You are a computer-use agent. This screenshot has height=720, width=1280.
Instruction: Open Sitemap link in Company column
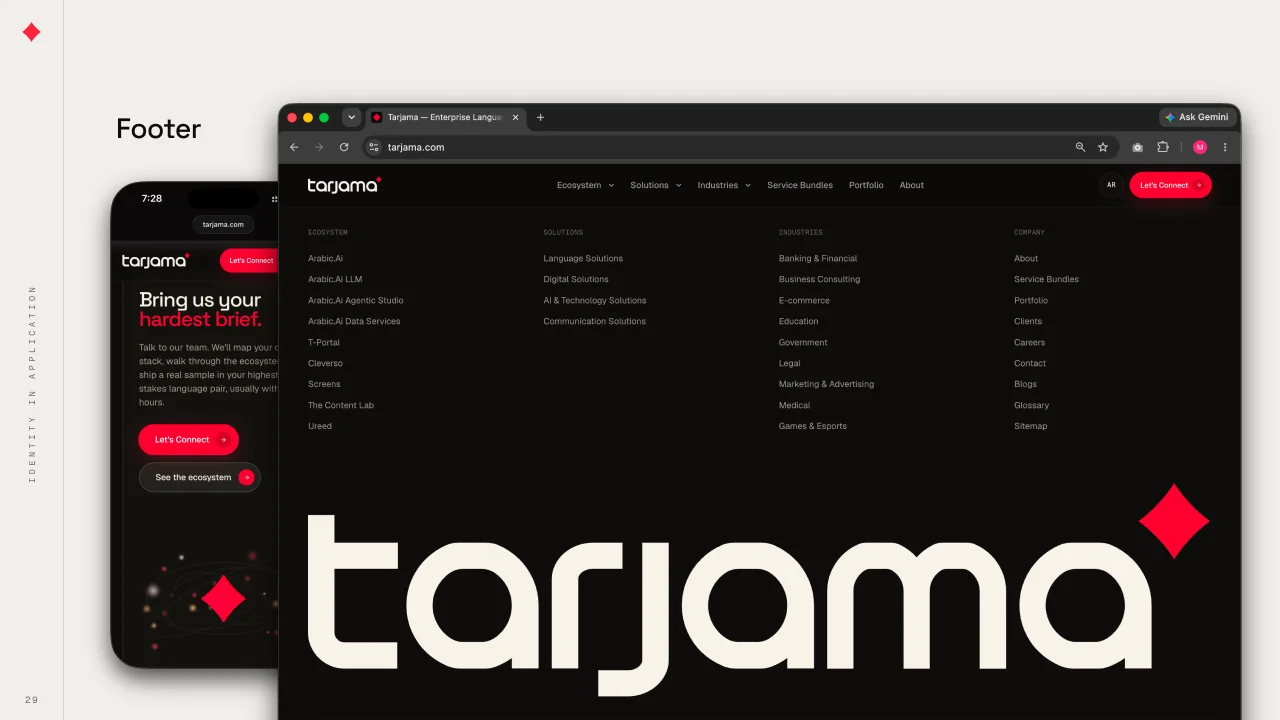pos(1031,426)
